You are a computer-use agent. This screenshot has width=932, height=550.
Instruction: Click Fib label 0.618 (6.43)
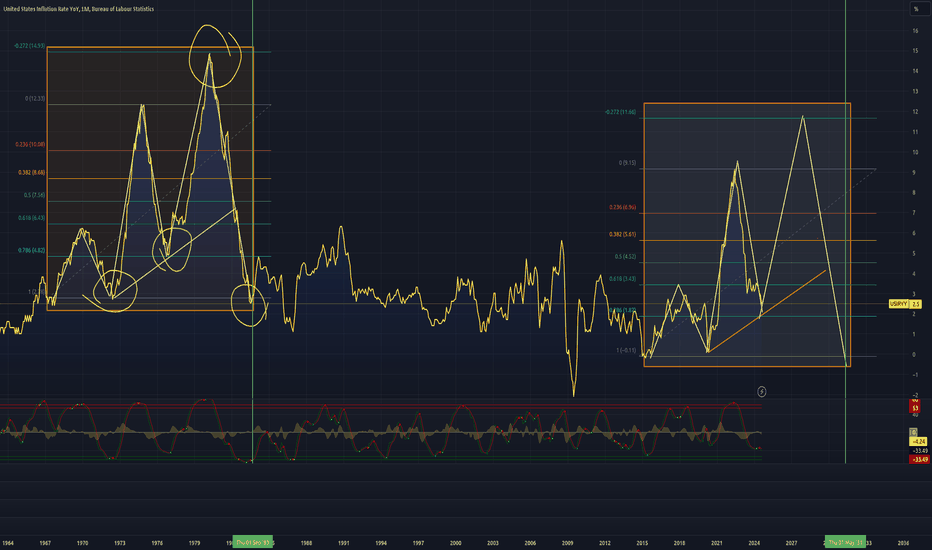pos(32,218)
